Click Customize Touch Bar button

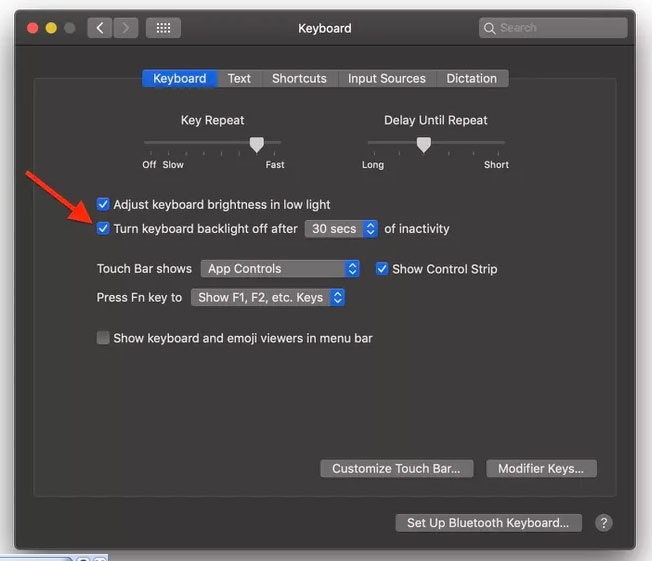(396, 468)
